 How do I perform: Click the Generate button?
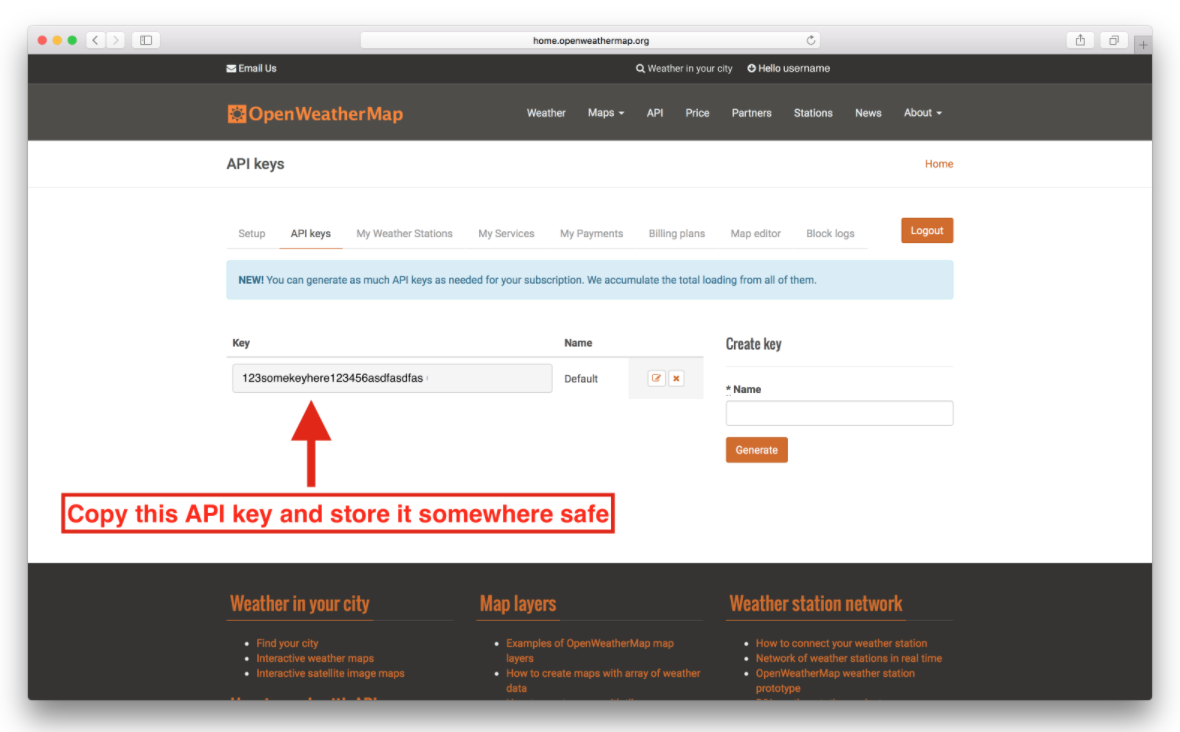pos(756,450)
